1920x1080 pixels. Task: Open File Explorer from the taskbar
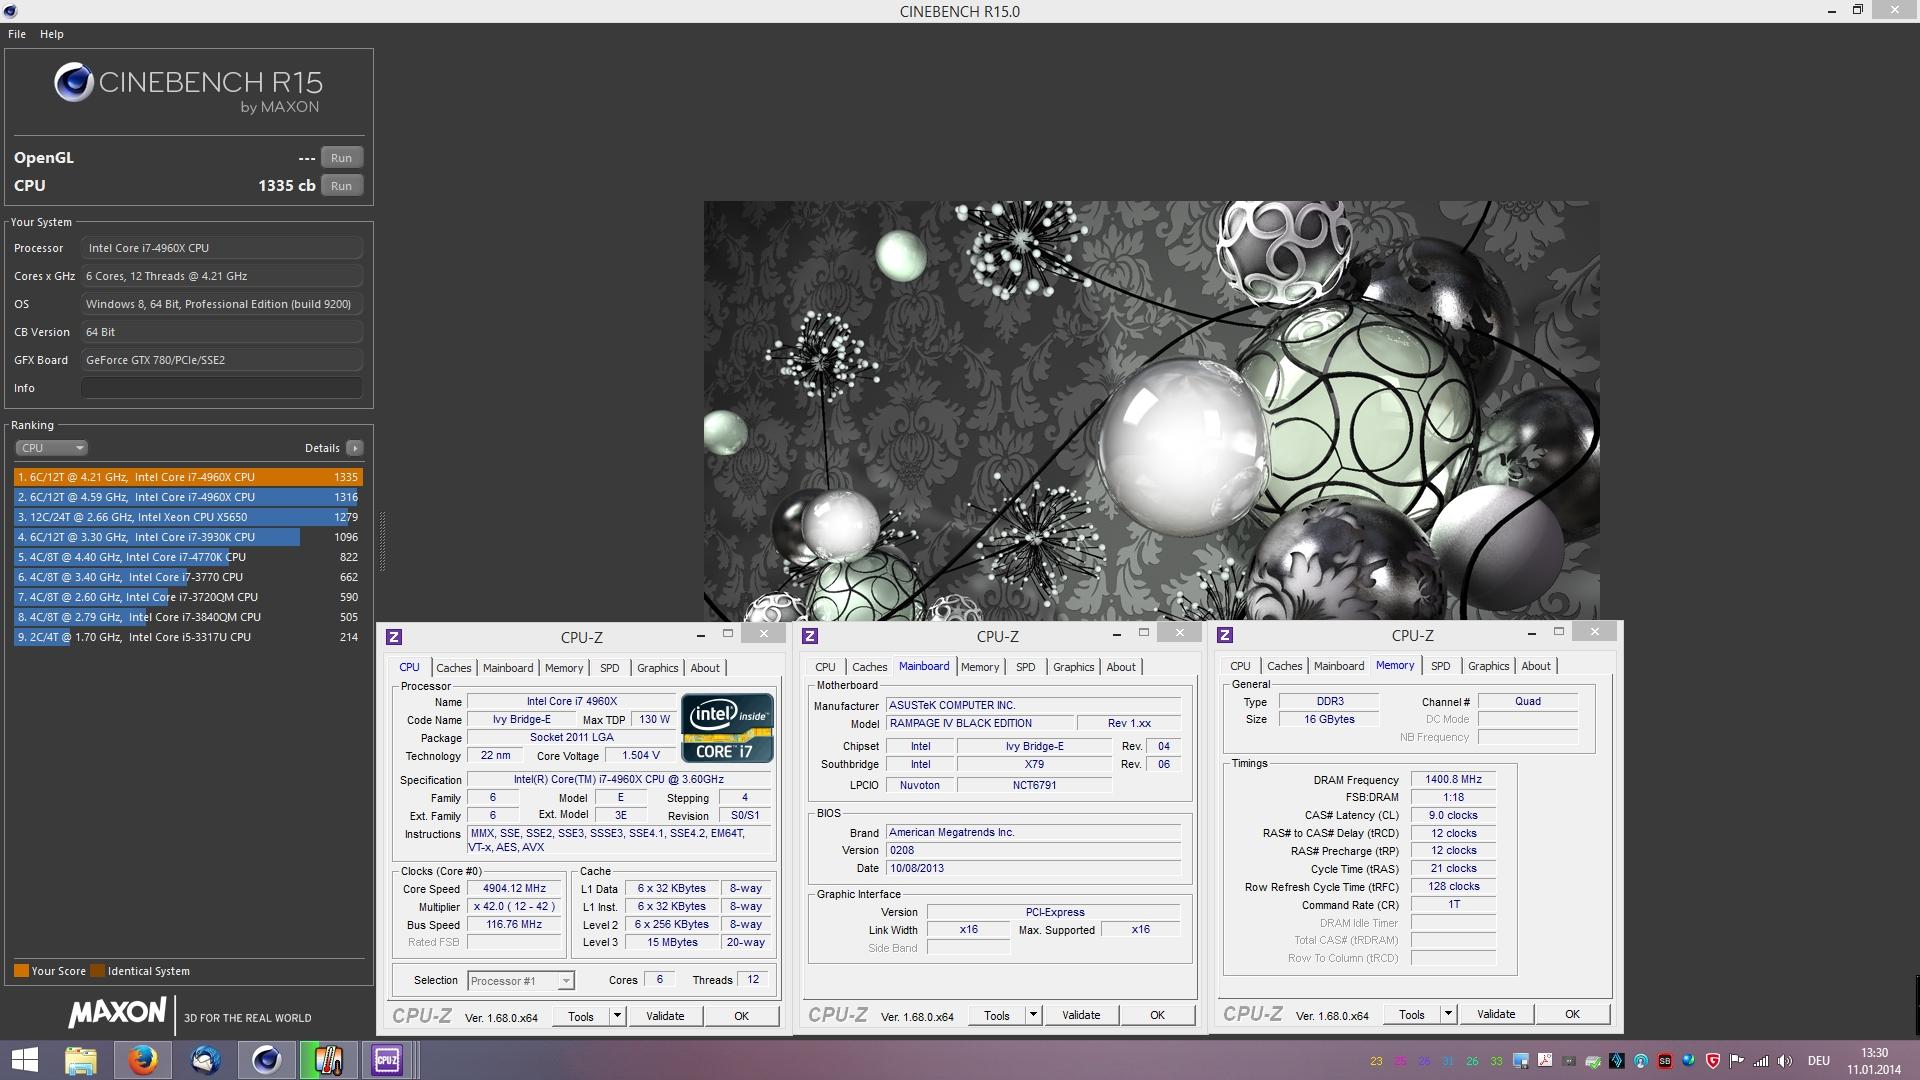(81, 1060)
